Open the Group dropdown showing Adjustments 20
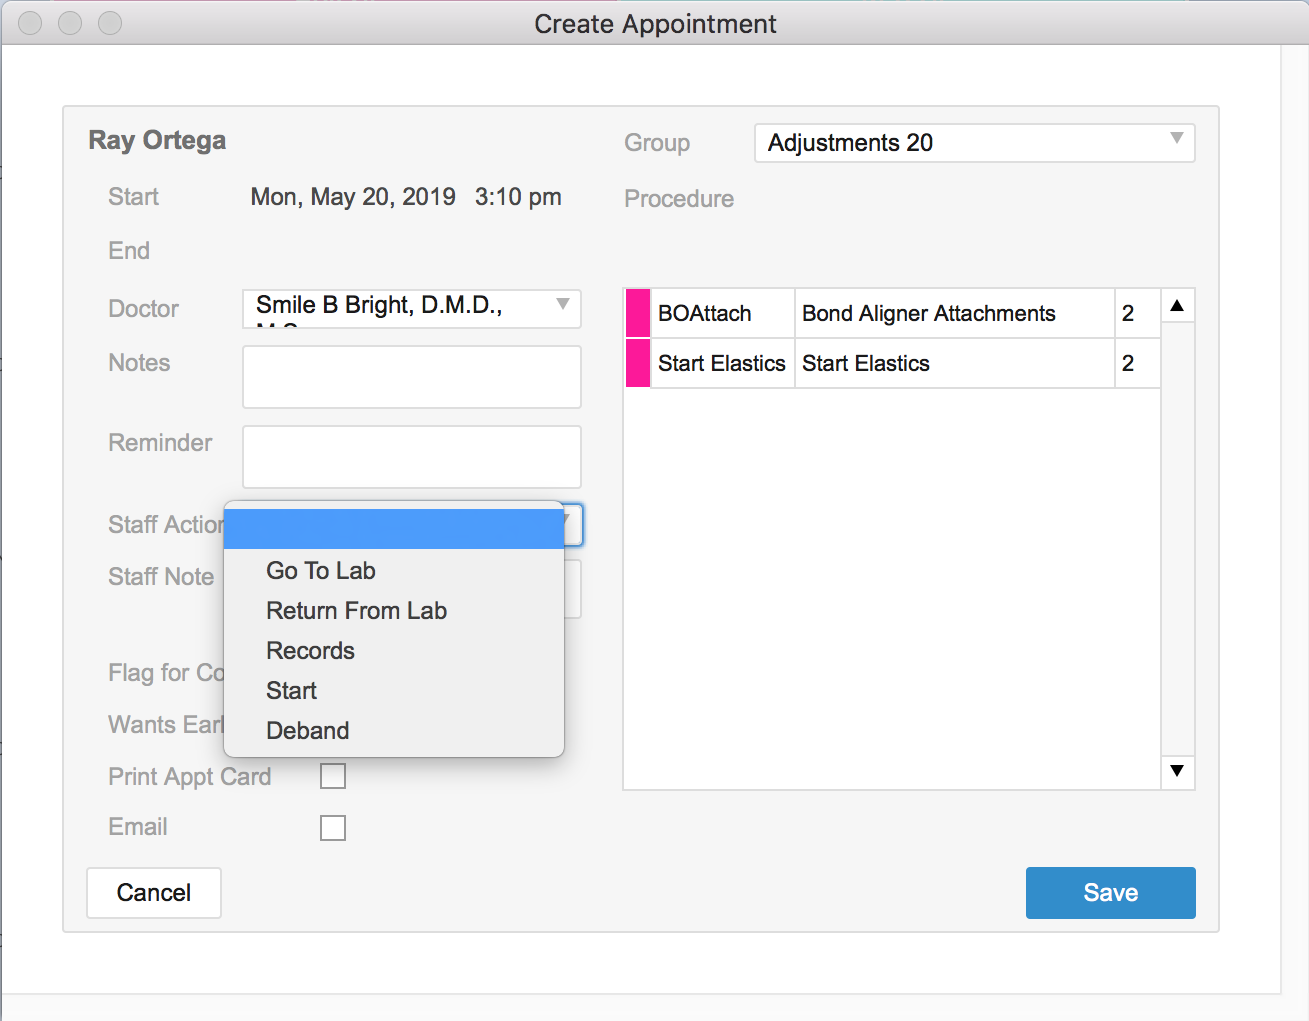 [x=974, y=143]
